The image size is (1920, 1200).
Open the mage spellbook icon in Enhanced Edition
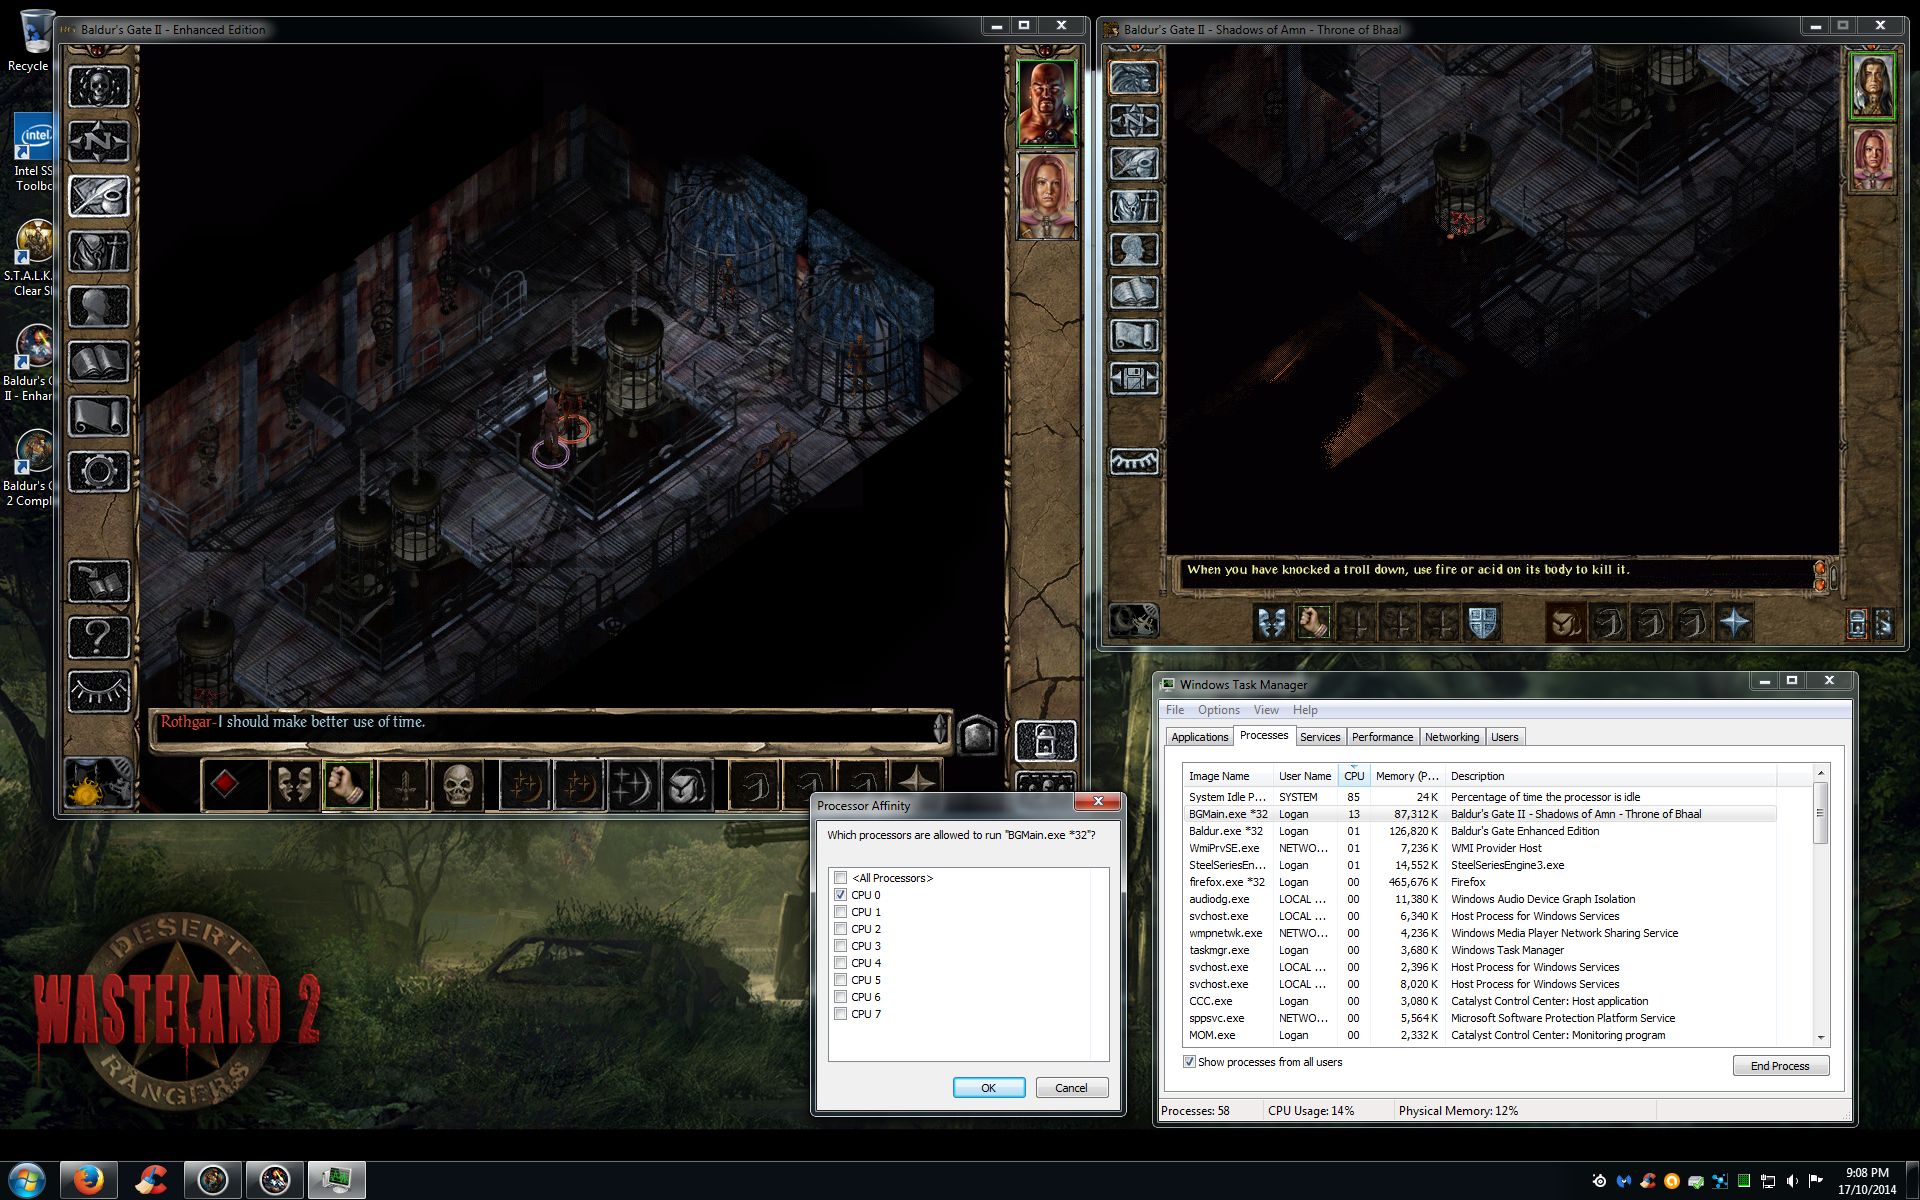tap(99, 361)
